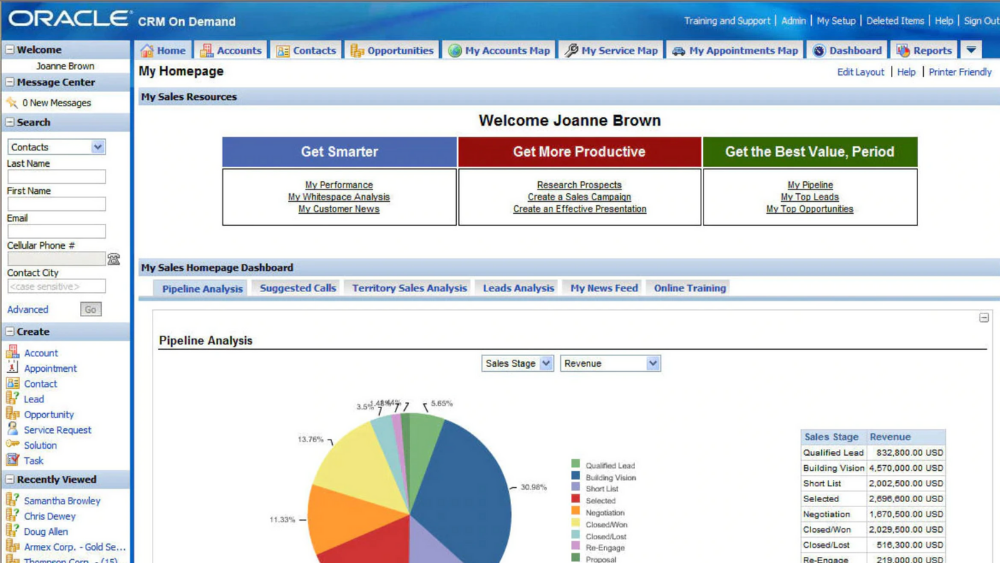This screenshot has height=563, width=1000.
Task: Click the Create Service Request icon
Action: pos(13,429)
